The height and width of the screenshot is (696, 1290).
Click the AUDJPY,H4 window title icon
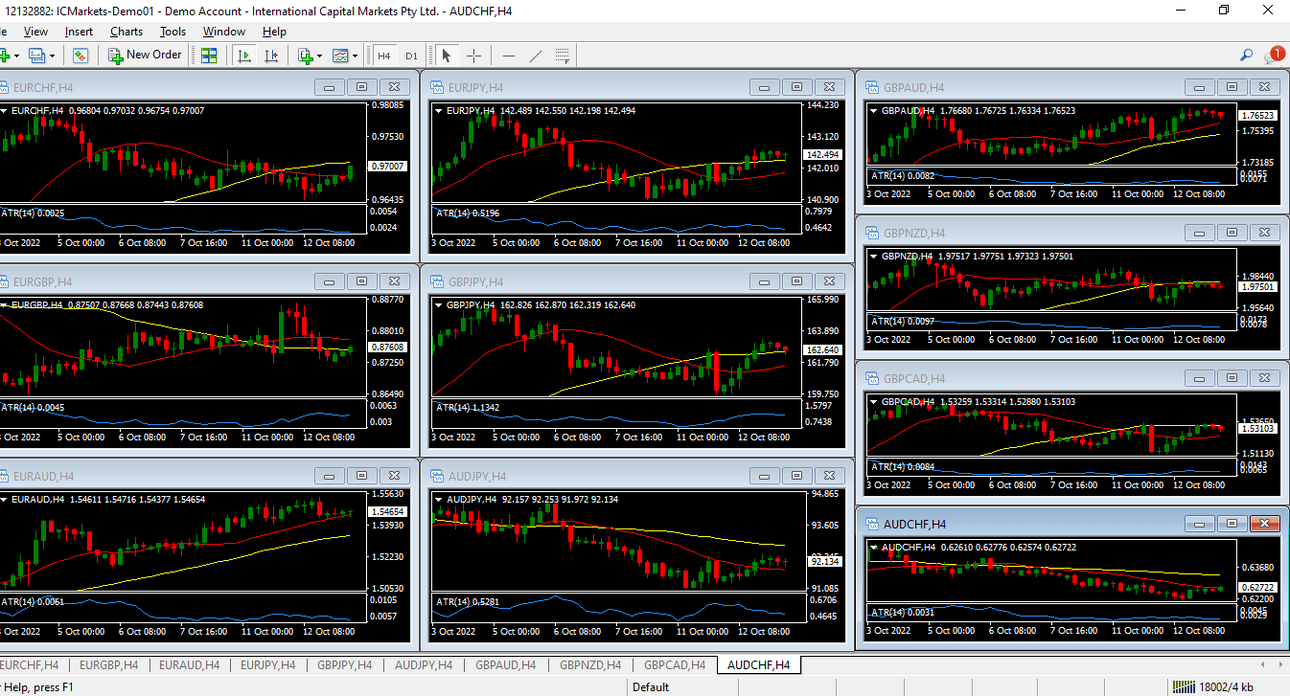tap(437, 476)
